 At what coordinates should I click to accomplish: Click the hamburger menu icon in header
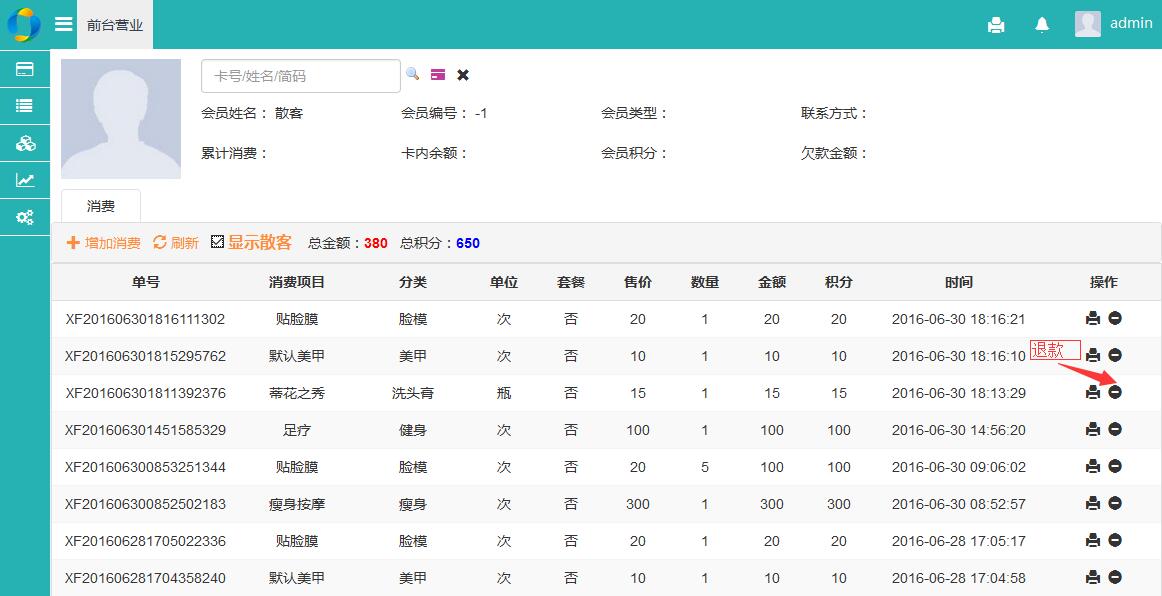pyautogui.click(x=63, y=24)
